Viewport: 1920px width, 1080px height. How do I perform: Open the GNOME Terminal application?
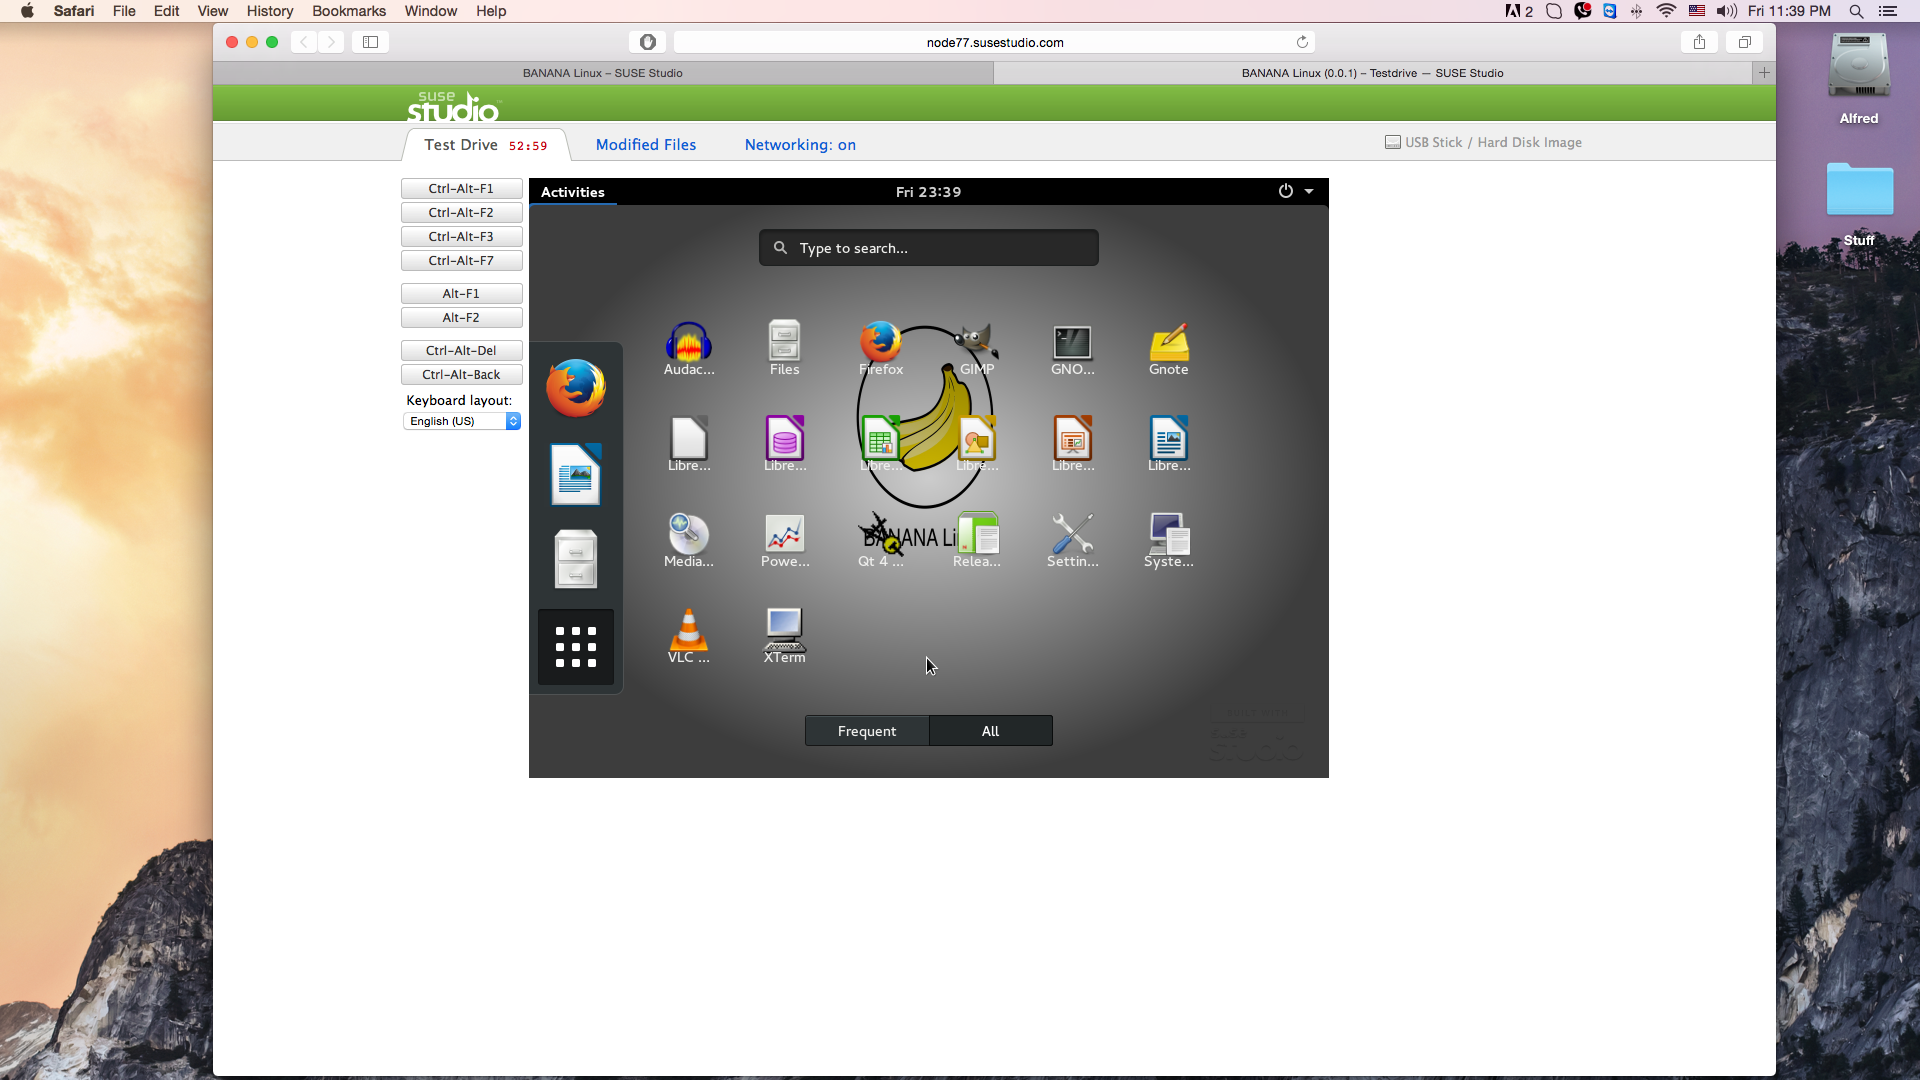tap(1071, 345)
